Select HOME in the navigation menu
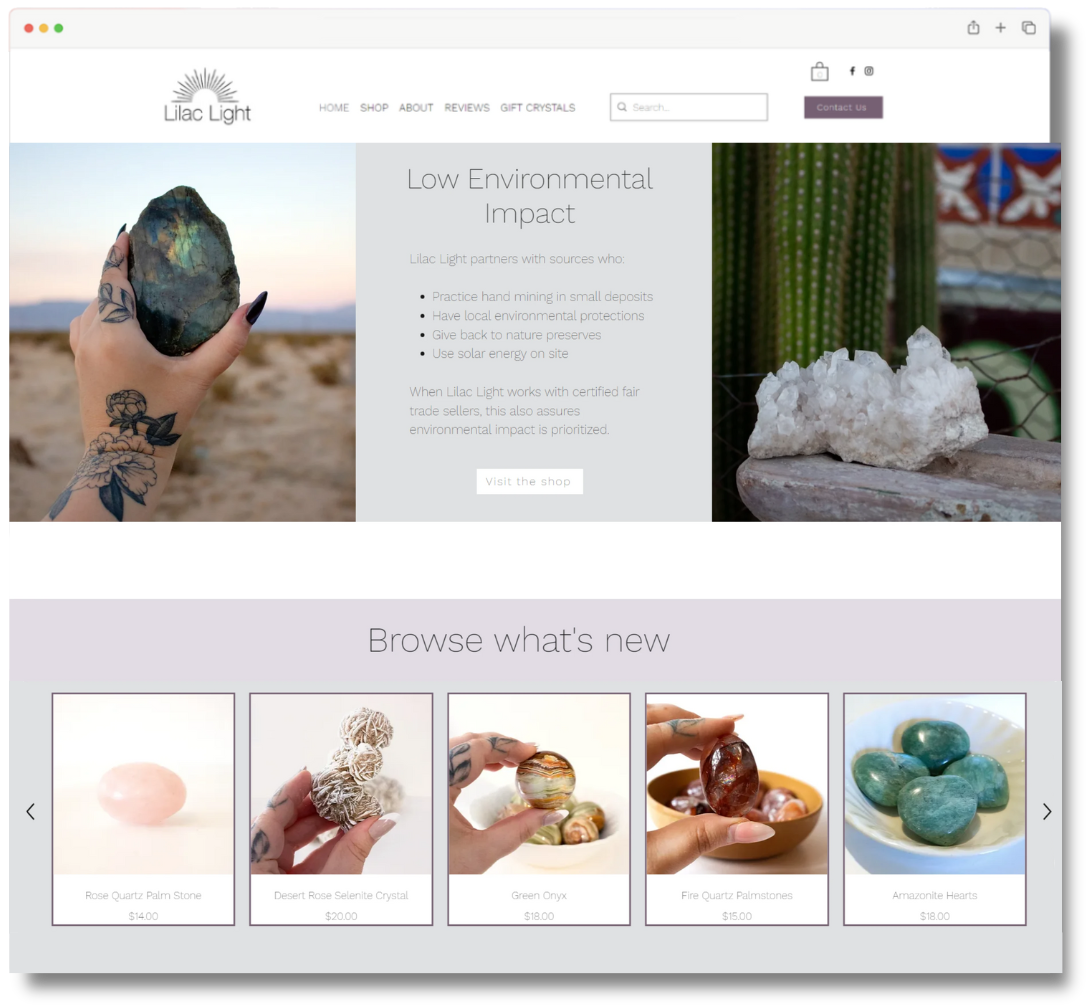The image size is (1091, 1006). [334, 108]
